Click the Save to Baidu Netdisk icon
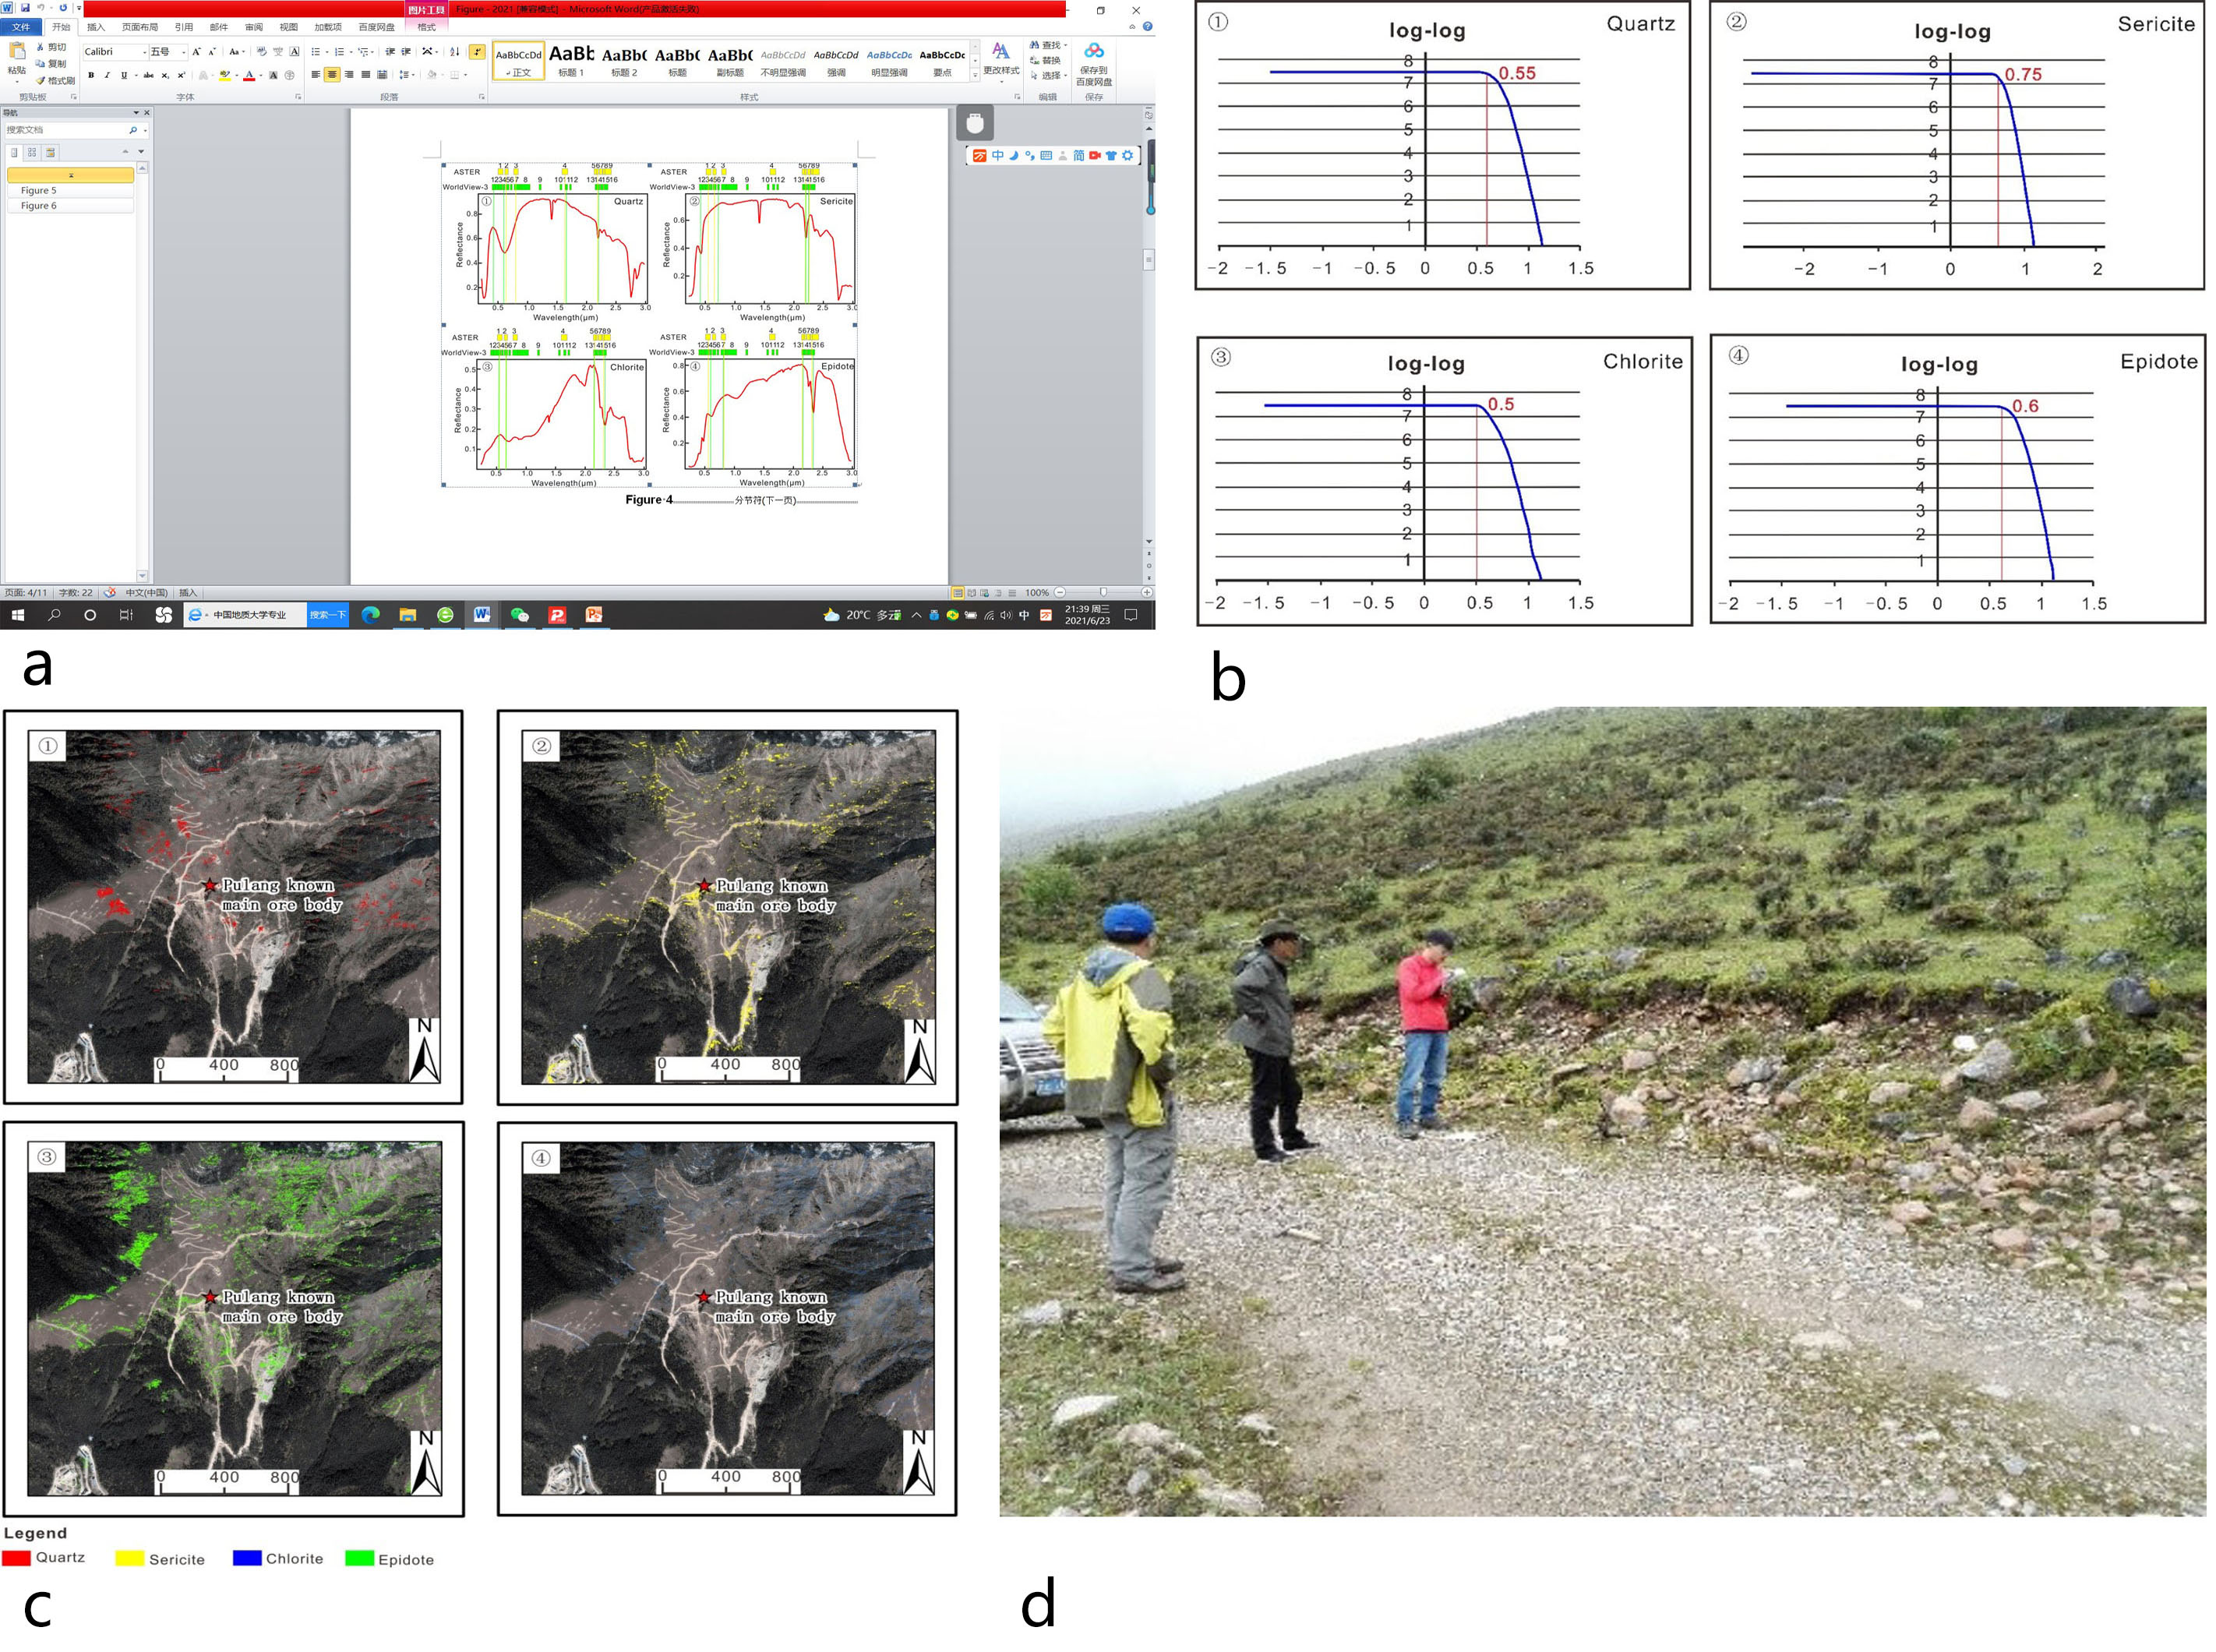The image size is (2216, 1652). click(x=1094, y=52)
